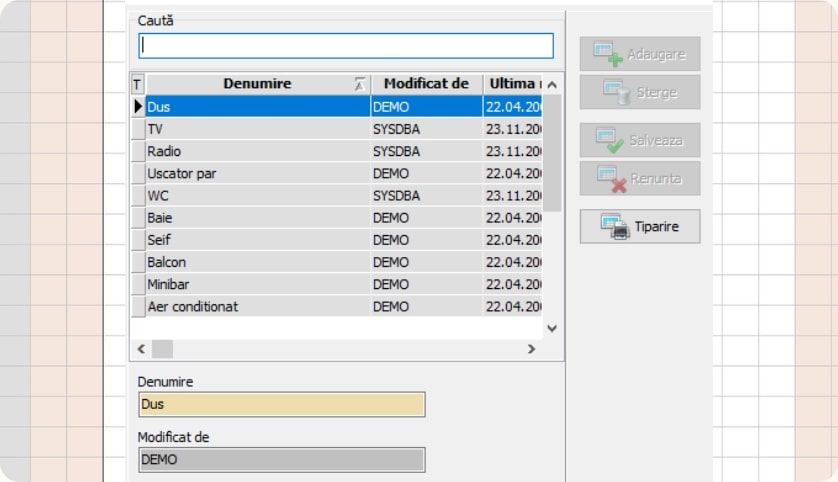The height and width of the screenshot is (482, 838).
Task: Click the Tiparire printer icon
Action: (x=614, y=227)
